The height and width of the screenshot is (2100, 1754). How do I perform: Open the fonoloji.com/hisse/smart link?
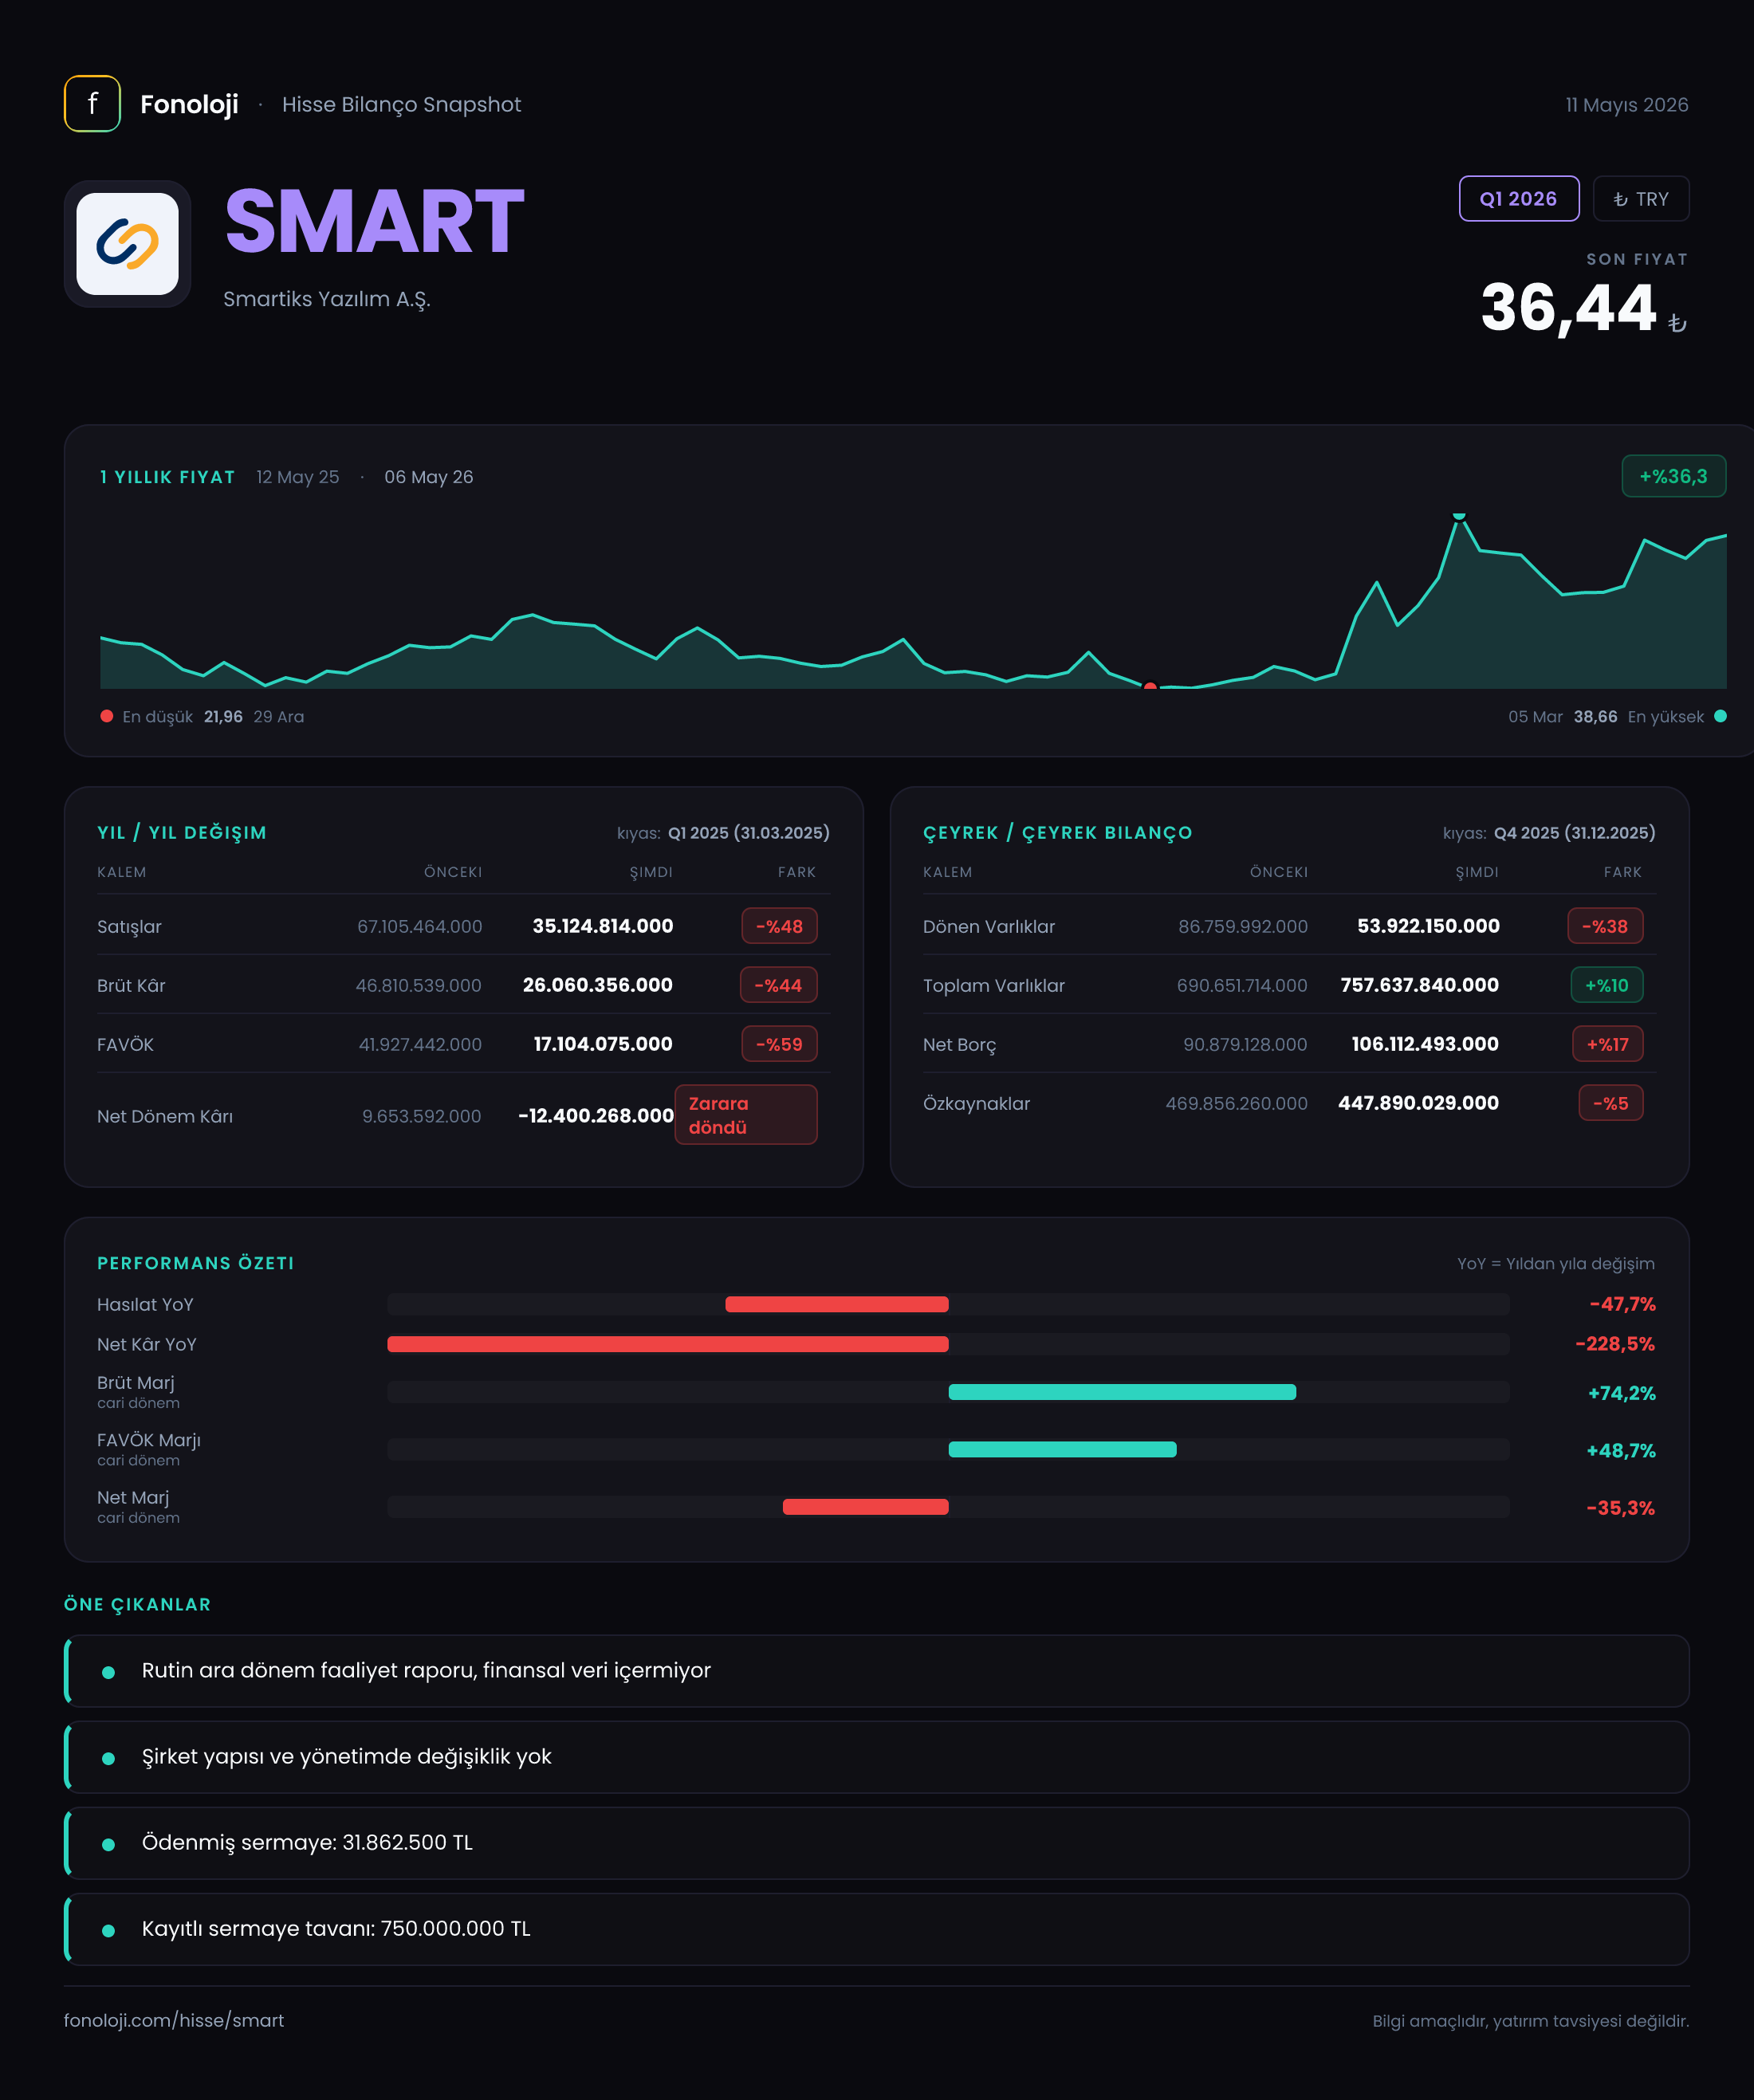tap(174, 2020)
